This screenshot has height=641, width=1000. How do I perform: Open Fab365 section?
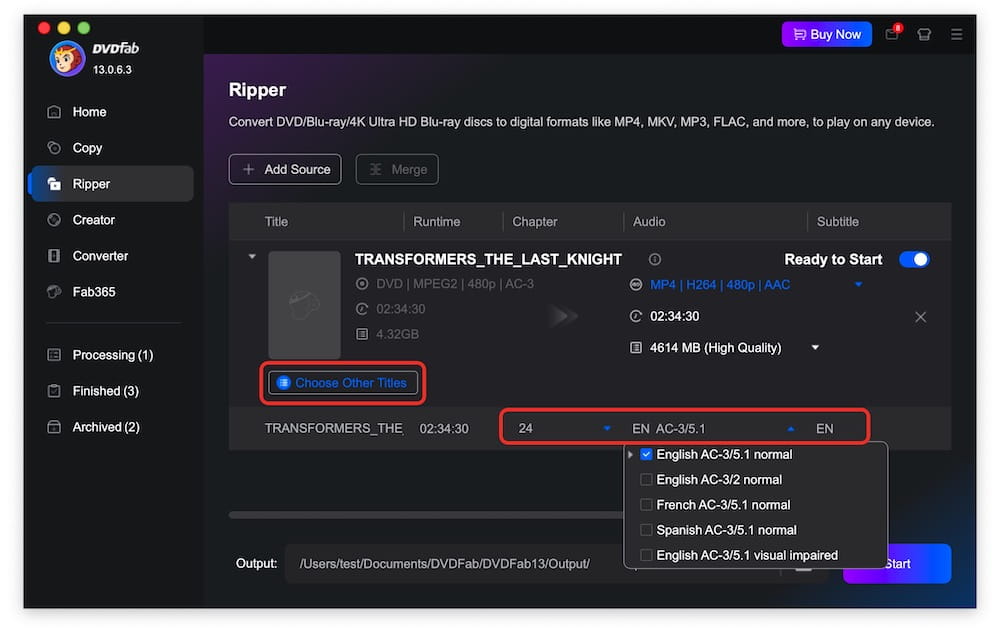[x=94, y=292]
